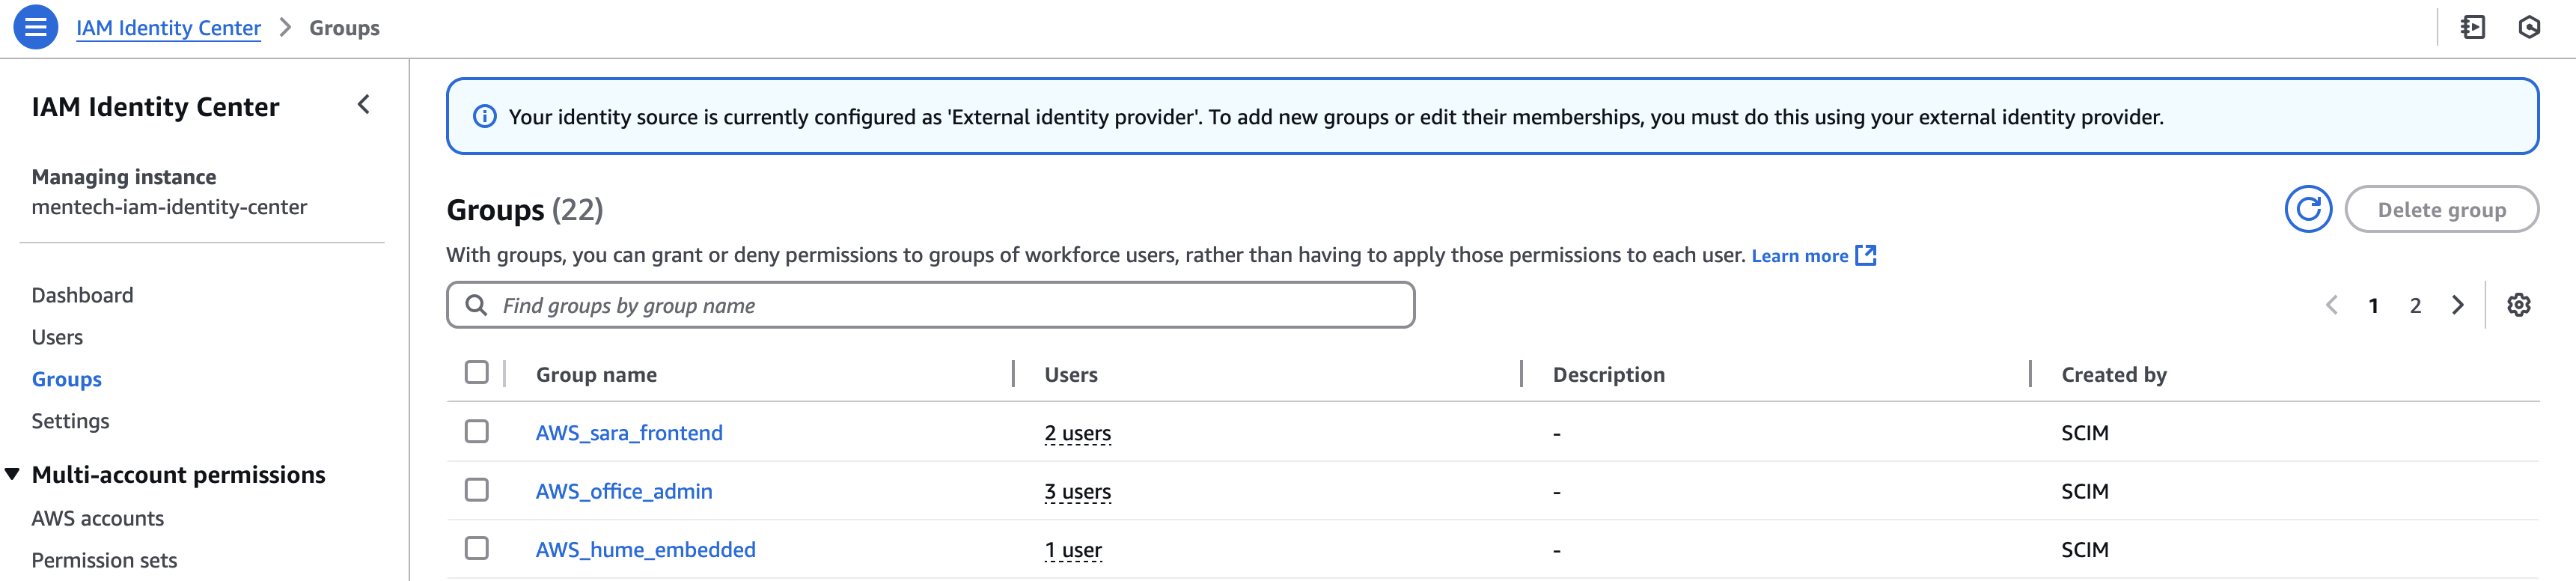Check the AWS_office_admin group checkbox

[477, 490]
